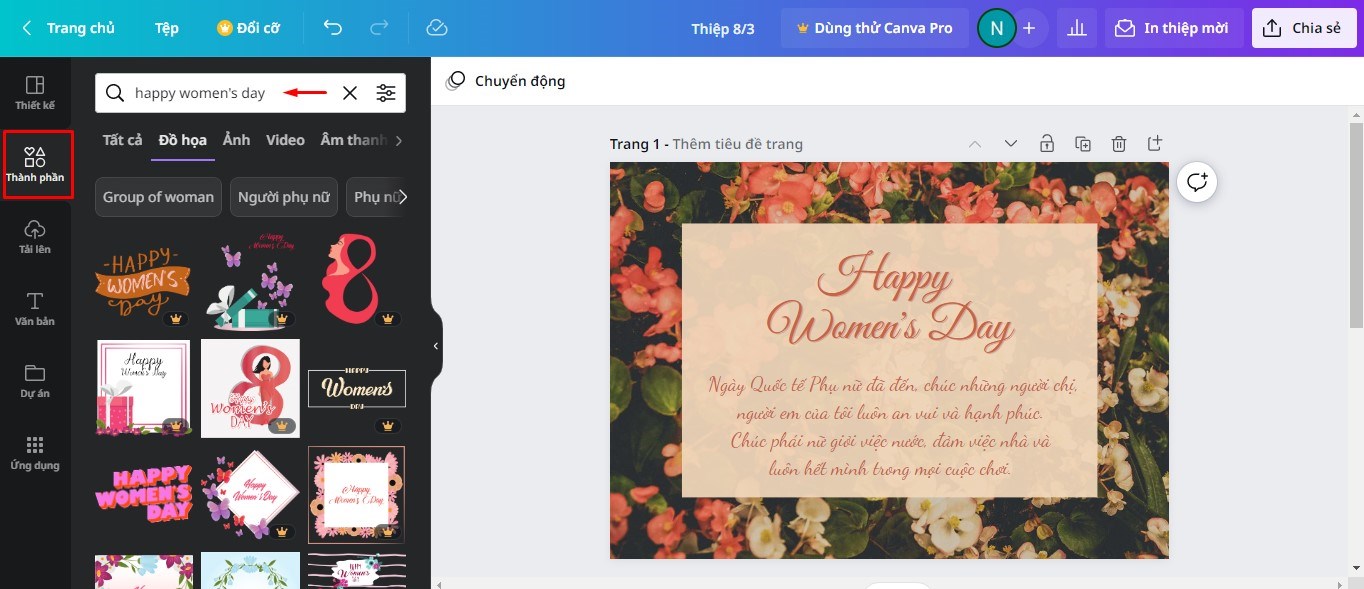Redo the last undone action

point(380,28)
